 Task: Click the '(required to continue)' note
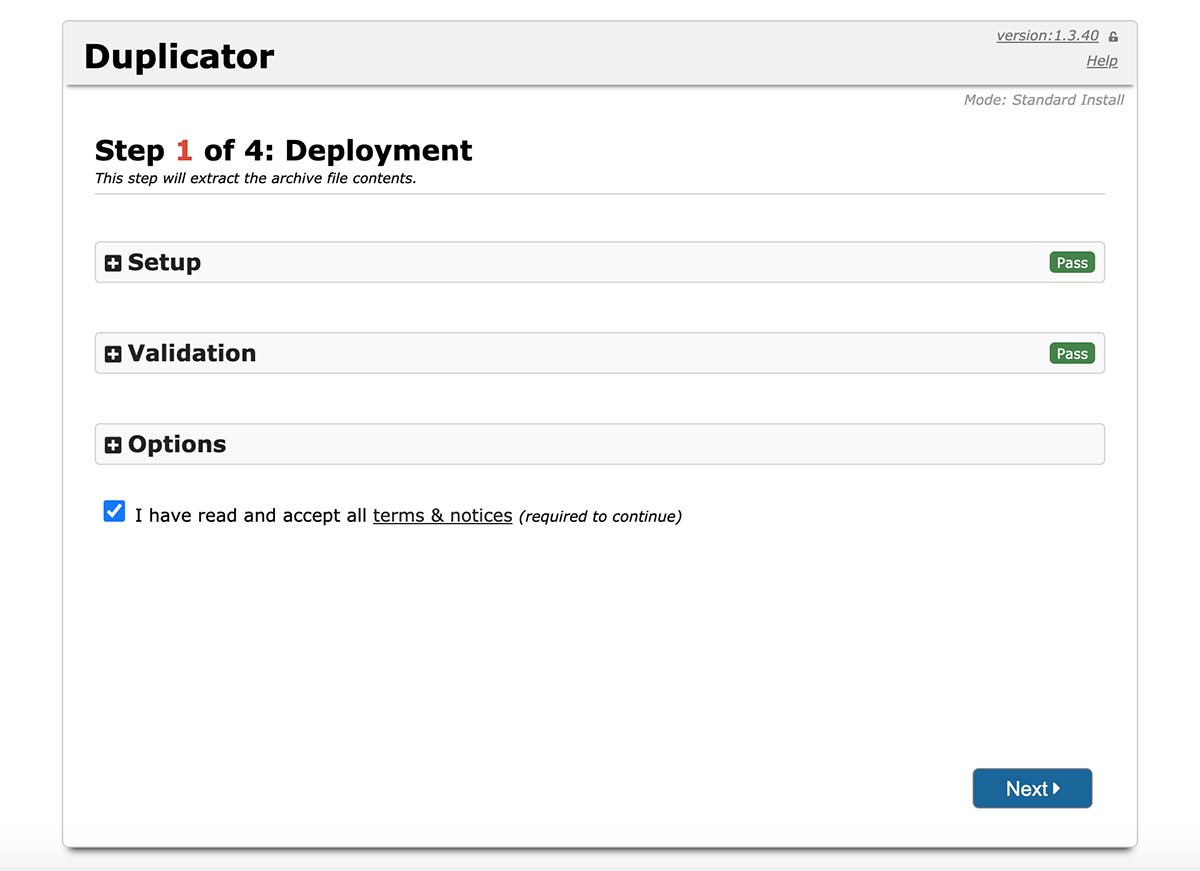point(600,517)
